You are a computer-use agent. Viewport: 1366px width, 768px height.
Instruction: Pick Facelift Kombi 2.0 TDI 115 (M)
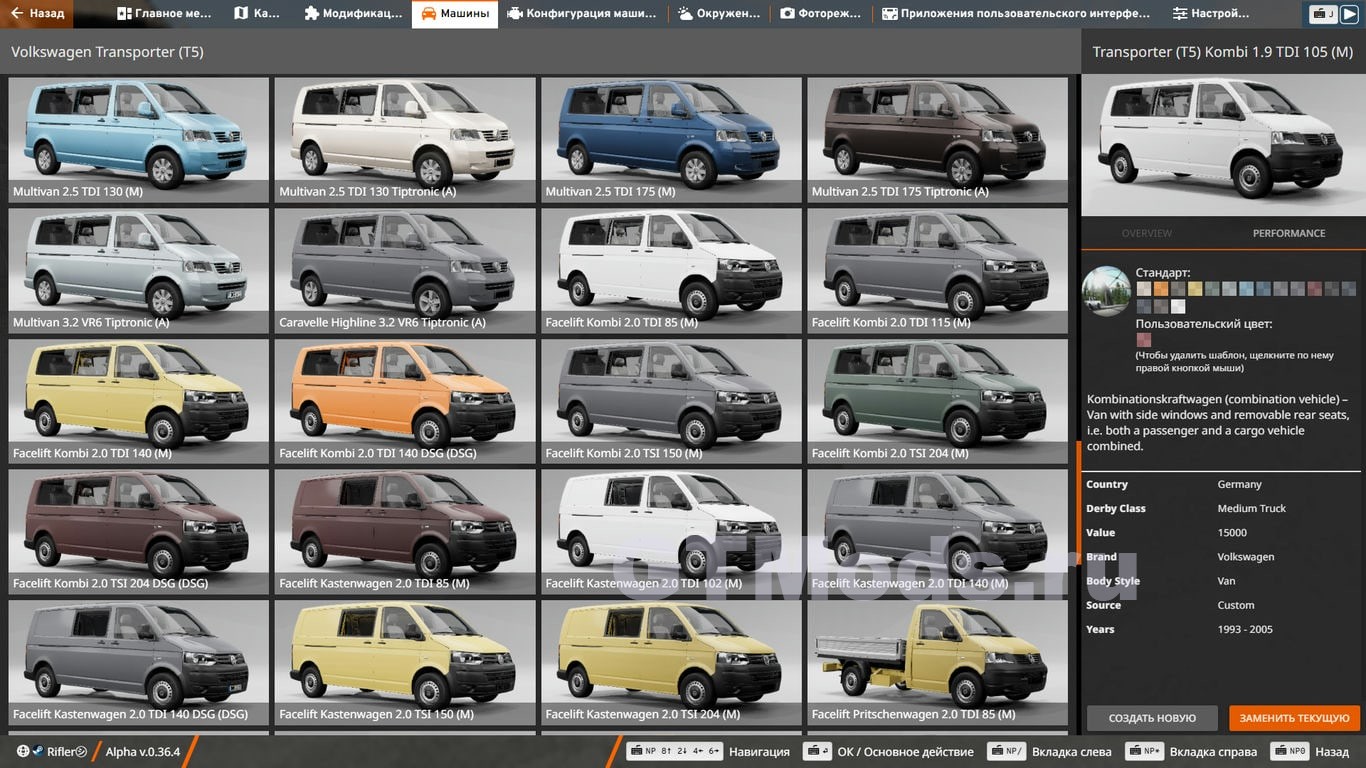pyautogui.click(x=938, y=271)
